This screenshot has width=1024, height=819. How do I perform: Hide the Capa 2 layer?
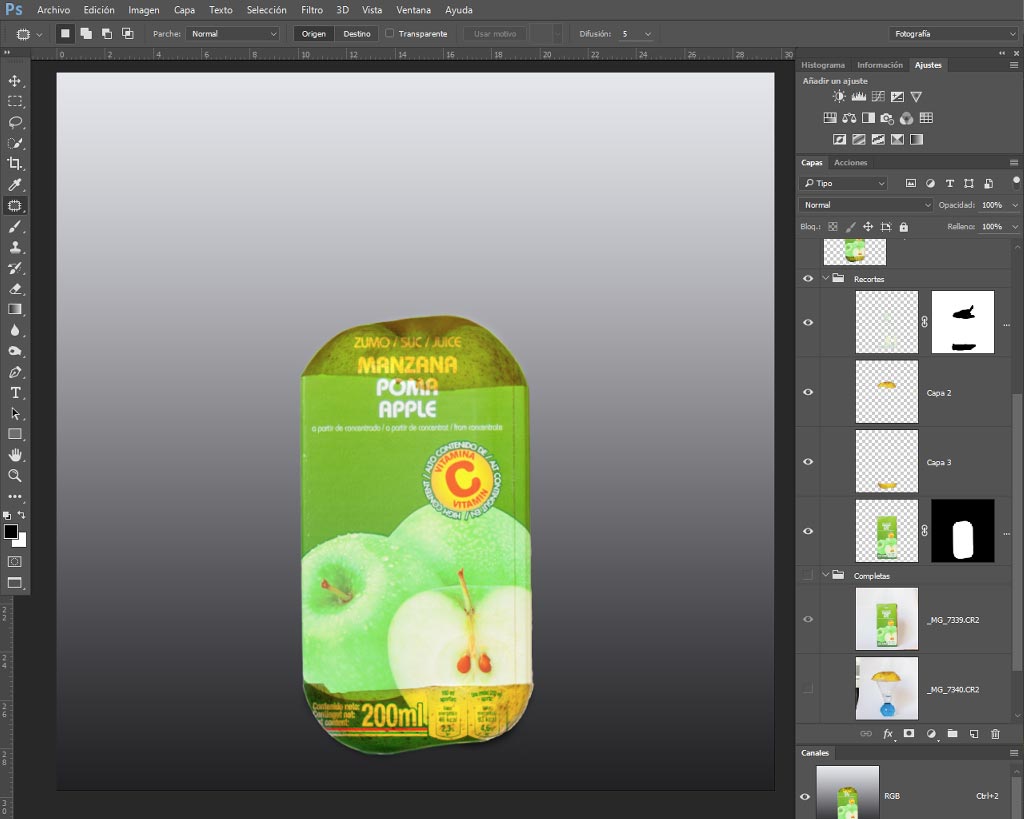[x=808, y=392]
